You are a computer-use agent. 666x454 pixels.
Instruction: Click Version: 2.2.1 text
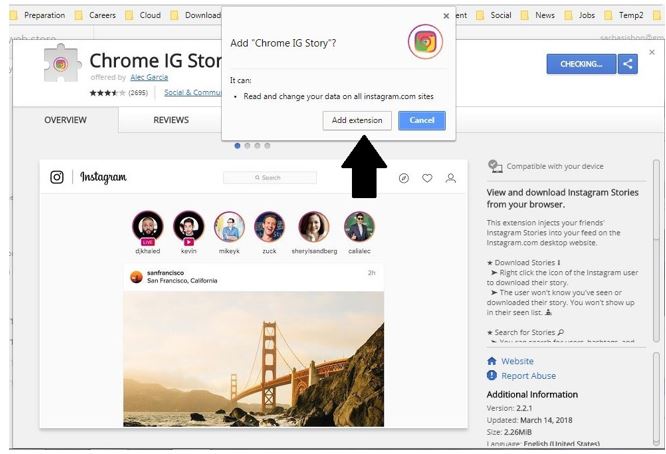coord(509,408)
